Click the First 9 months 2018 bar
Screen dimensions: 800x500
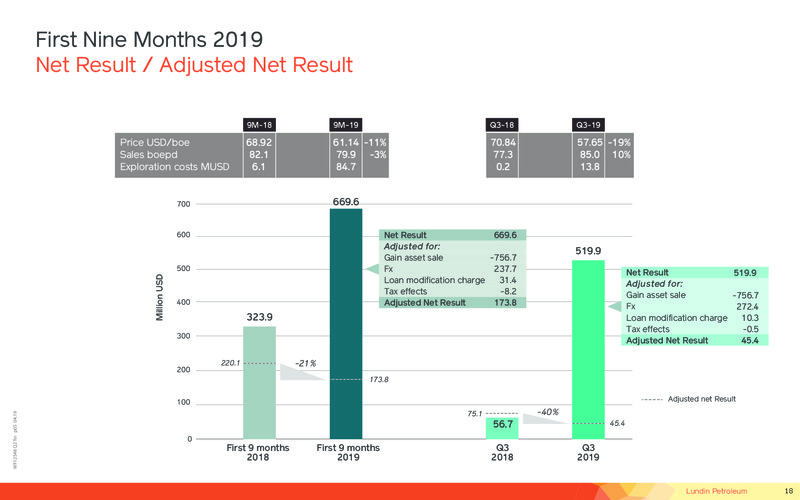click(259, 383)
